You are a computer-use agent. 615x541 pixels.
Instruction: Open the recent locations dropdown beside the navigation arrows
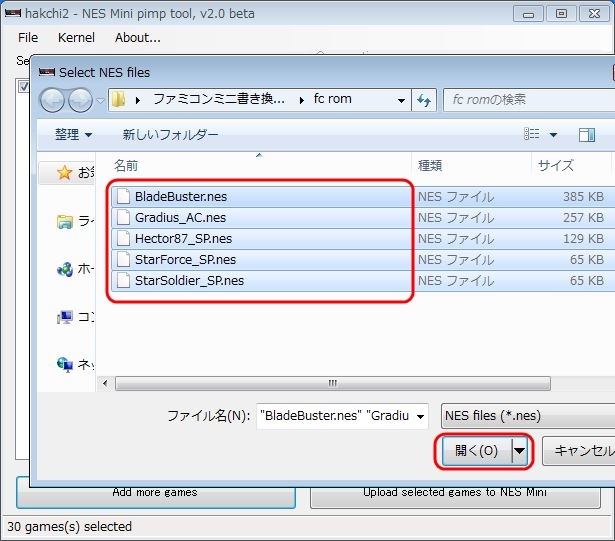(100, 101)
